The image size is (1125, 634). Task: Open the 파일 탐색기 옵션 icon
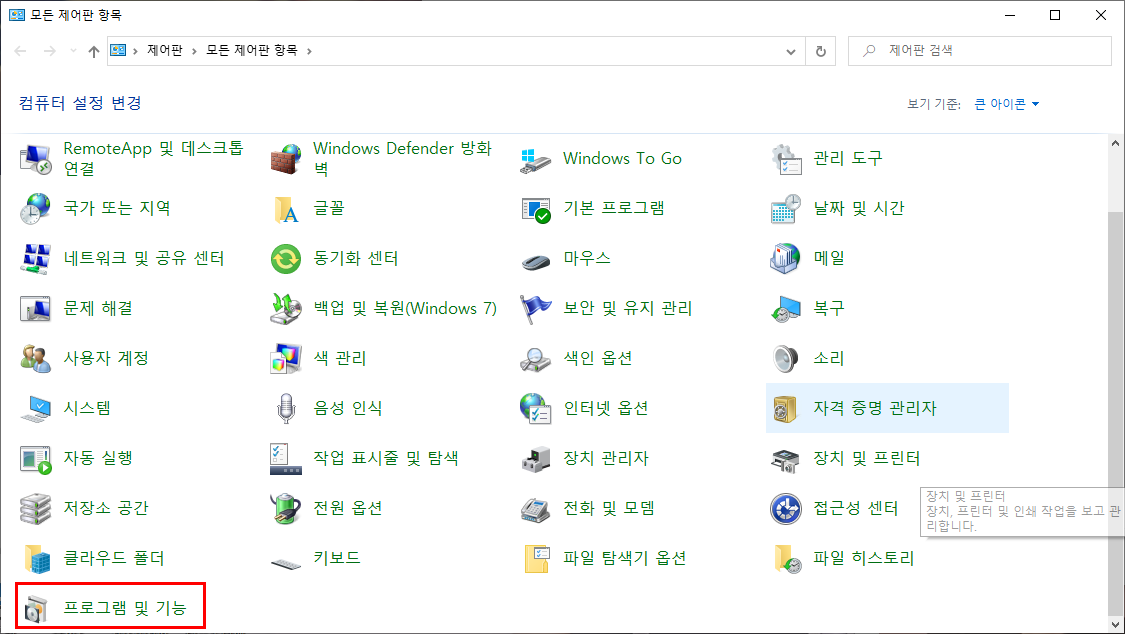click(535, 558)
